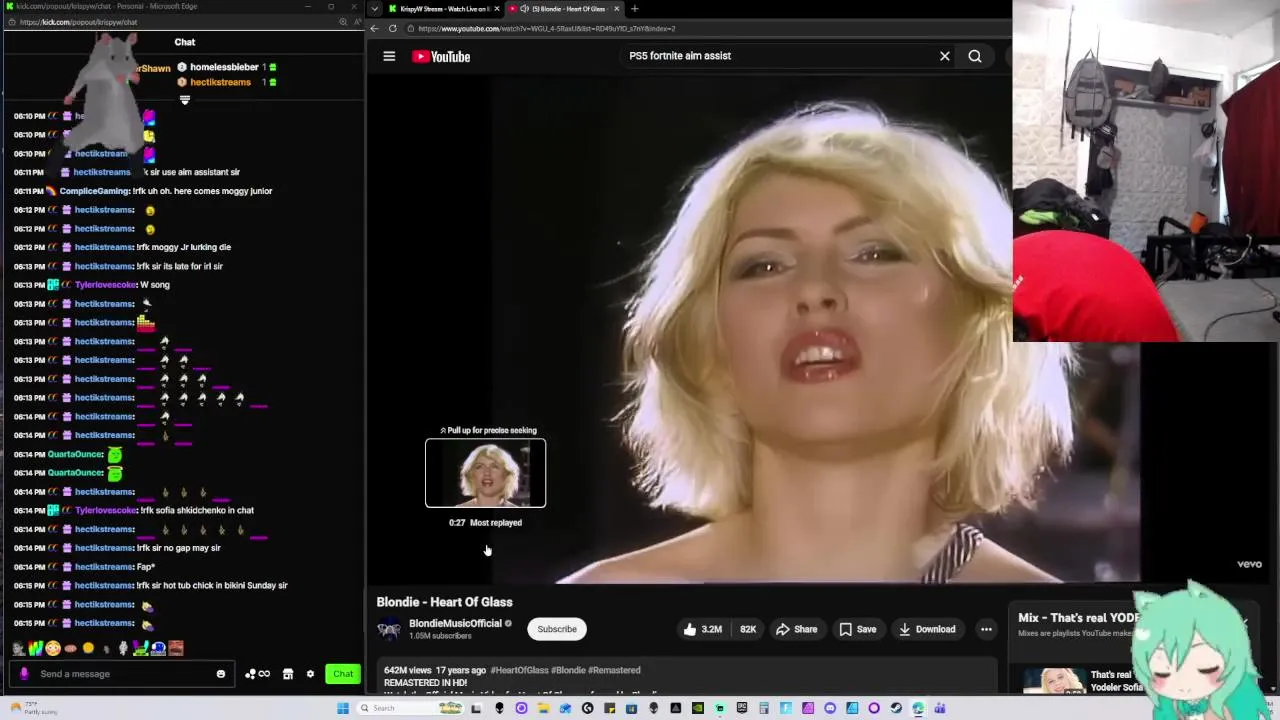Expand the pinned chatters collapse arrow
Image resolution: width=1280 pixels, height=720 pixels.
pyautogui.click(x=184, y=99)
